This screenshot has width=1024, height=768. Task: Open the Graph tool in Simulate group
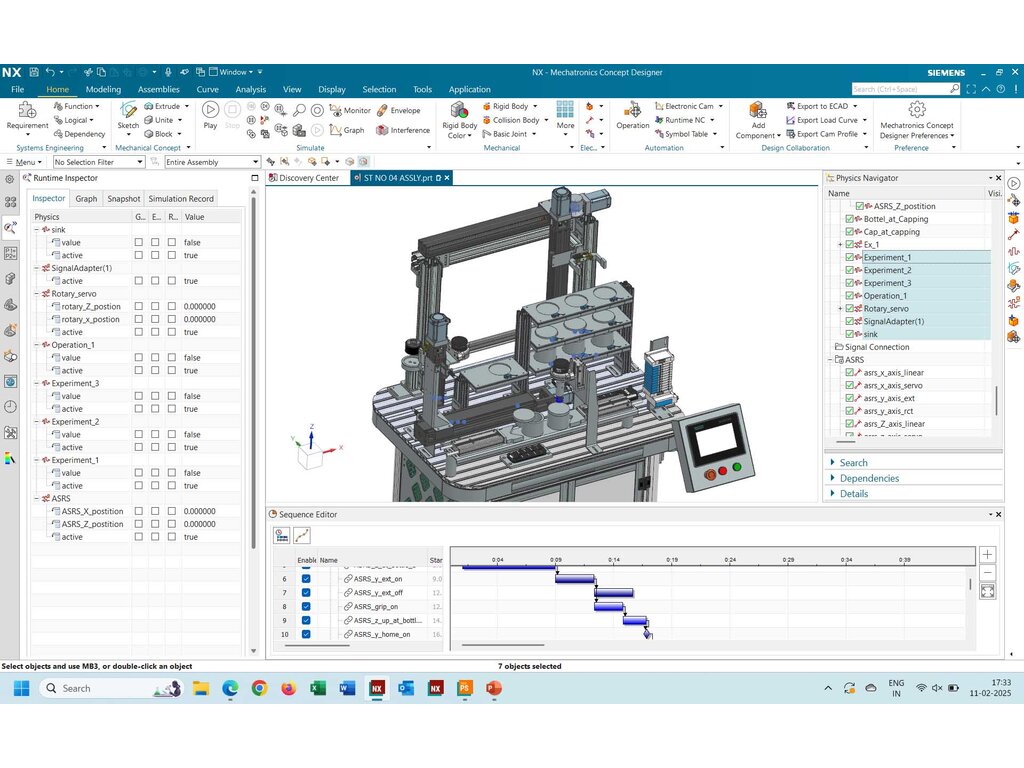(347, 130)
